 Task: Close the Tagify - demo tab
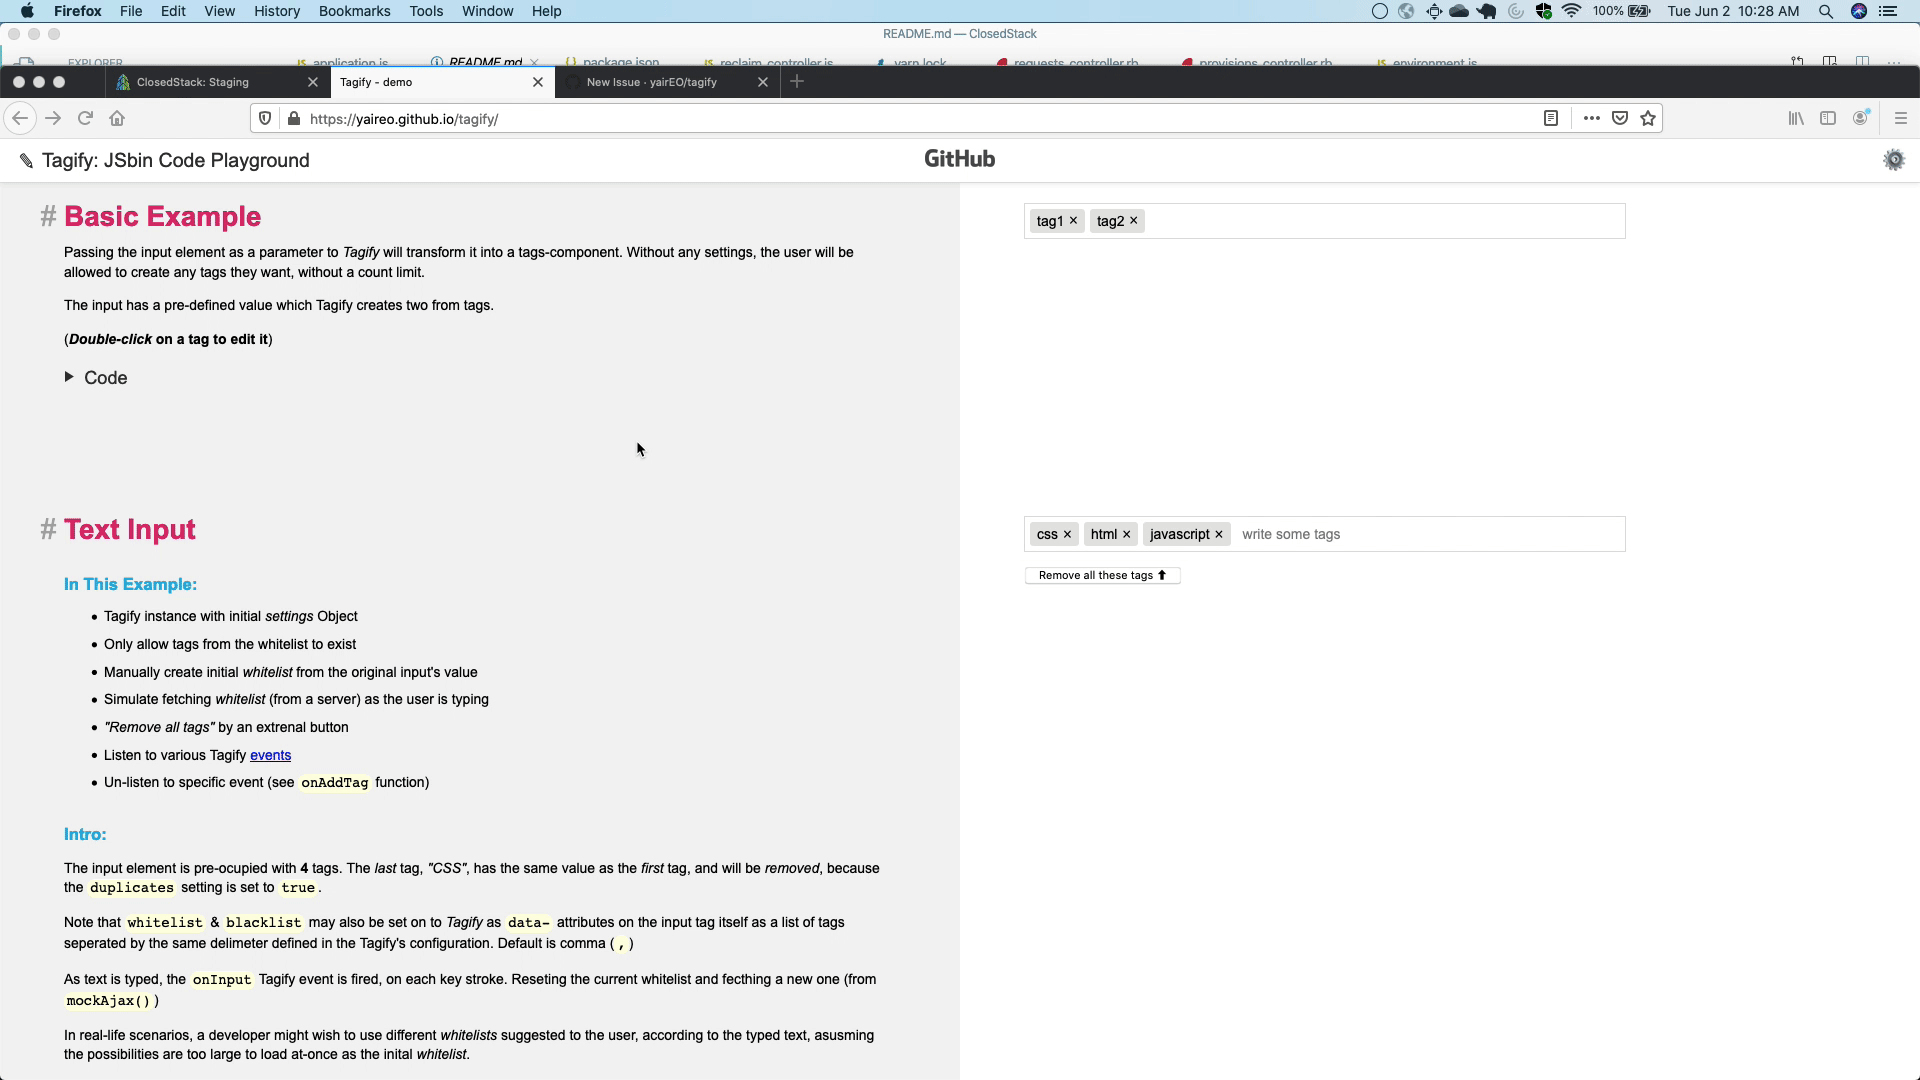538,82
